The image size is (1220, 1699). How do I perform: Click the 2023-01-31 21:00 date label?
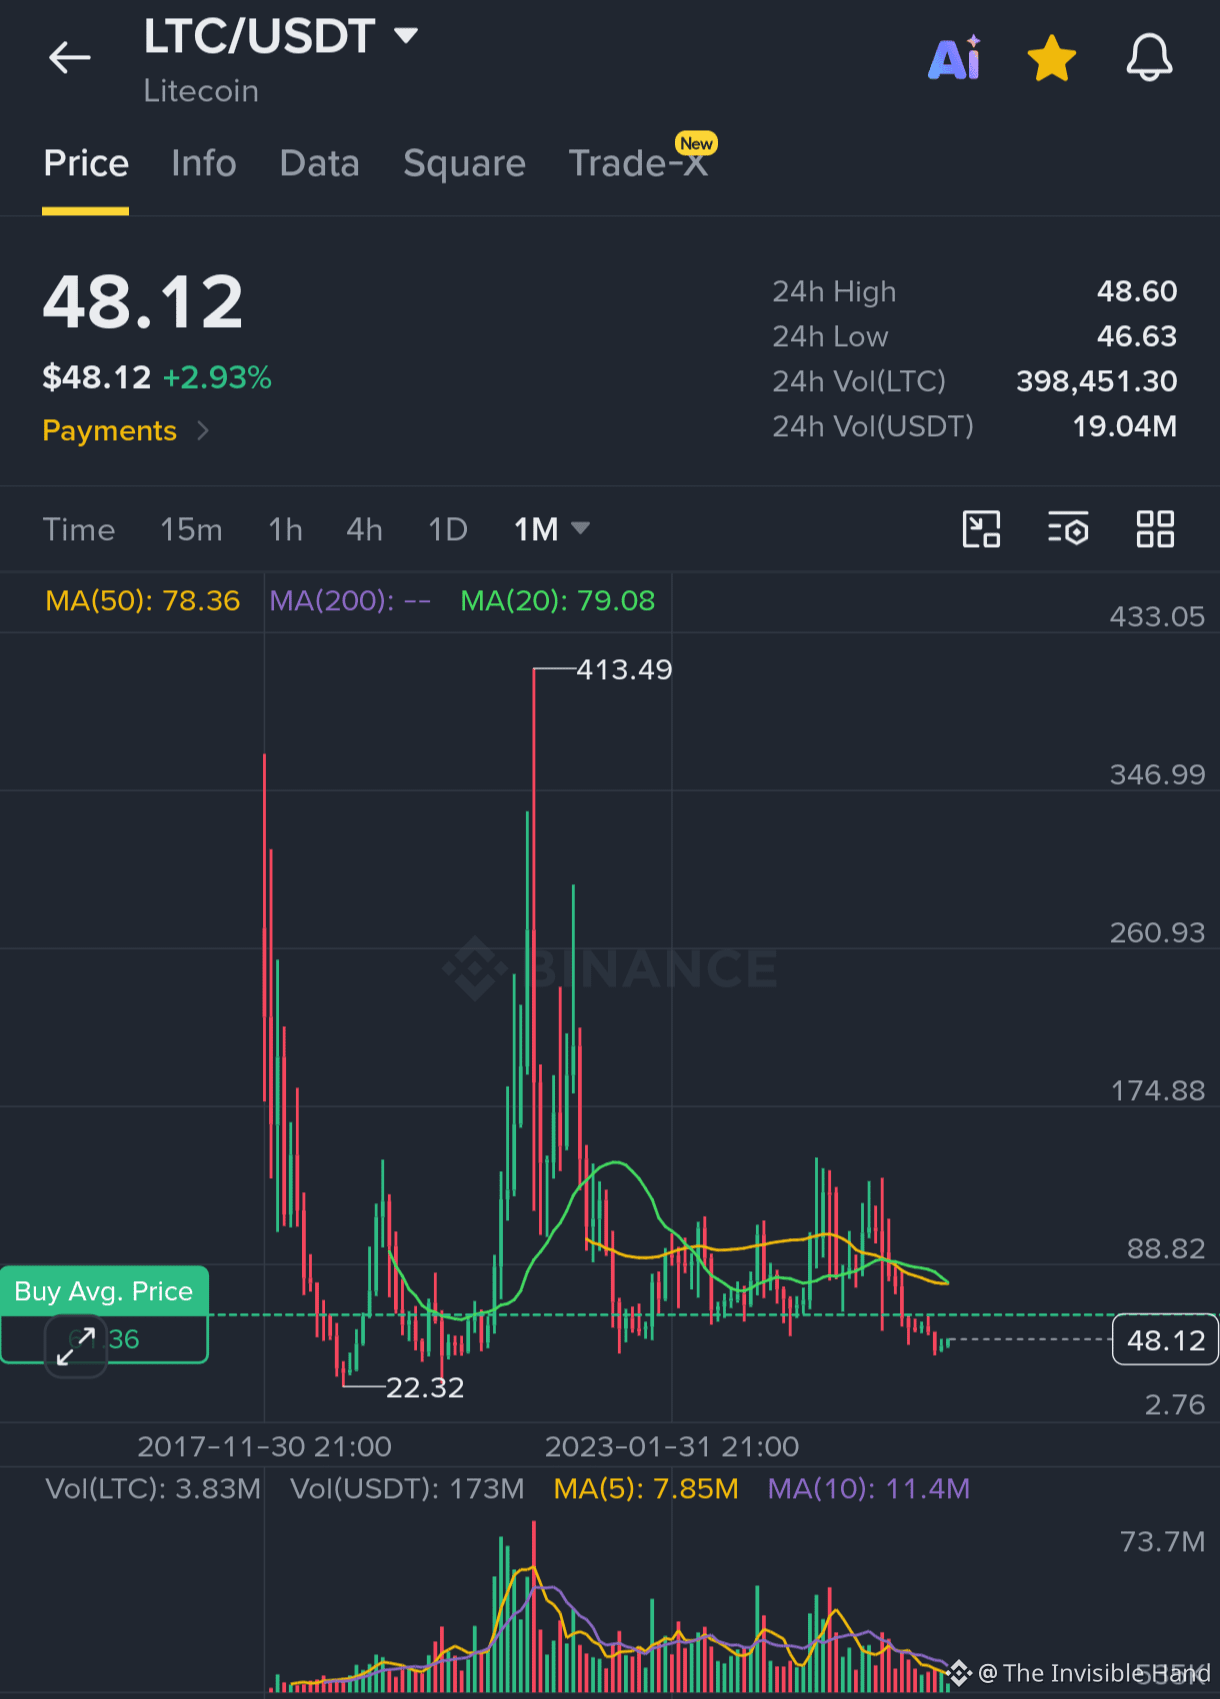[x=672, y=1446]
